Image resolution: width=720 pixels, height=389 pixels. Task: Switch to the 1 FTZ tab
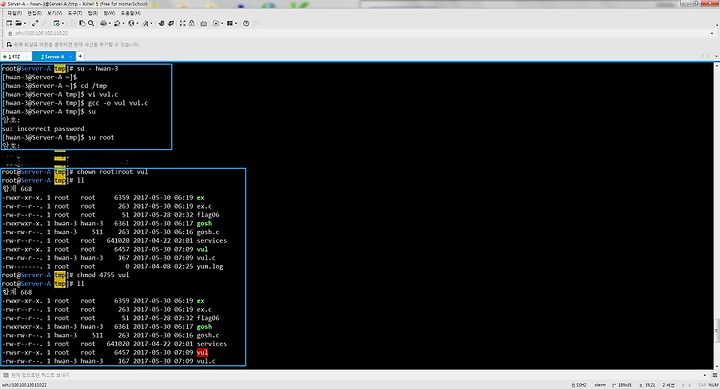(16, 56)
